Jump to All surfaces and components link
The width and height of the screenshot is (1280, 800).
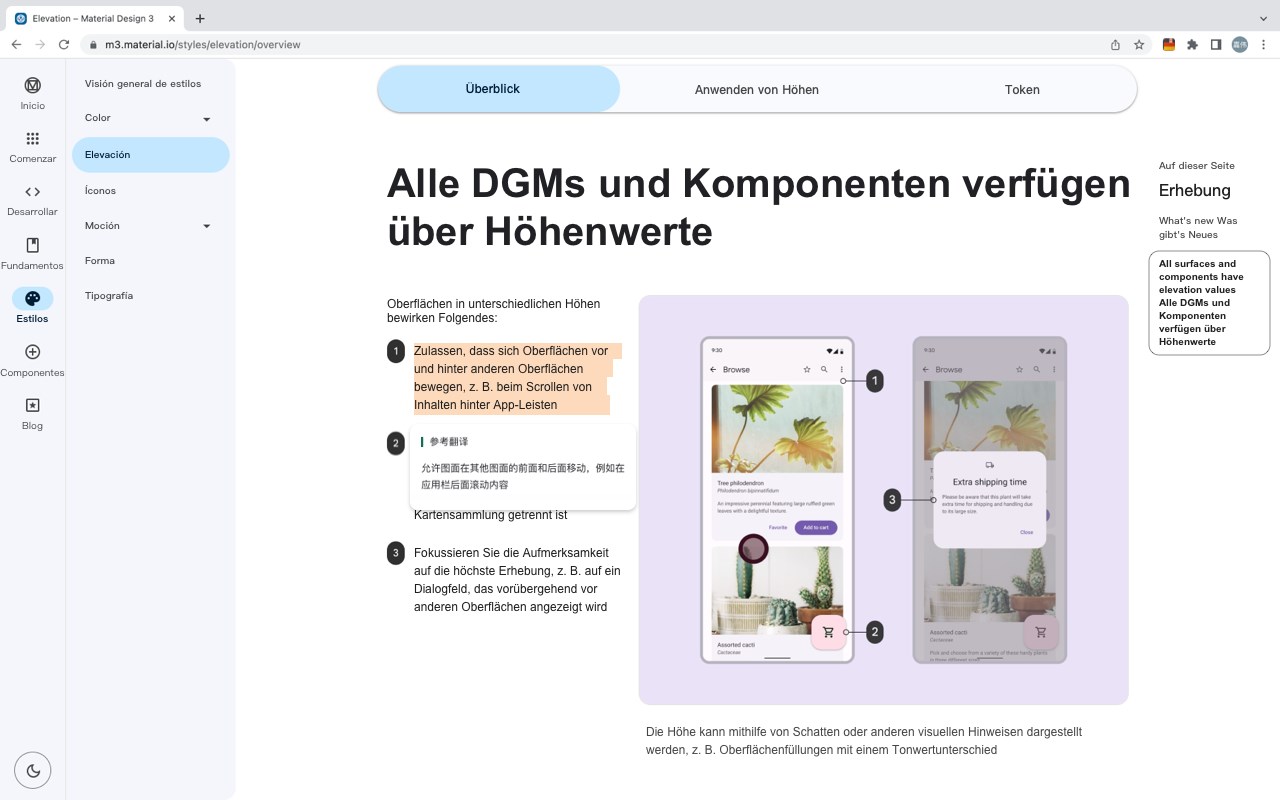coord(1209,303)
